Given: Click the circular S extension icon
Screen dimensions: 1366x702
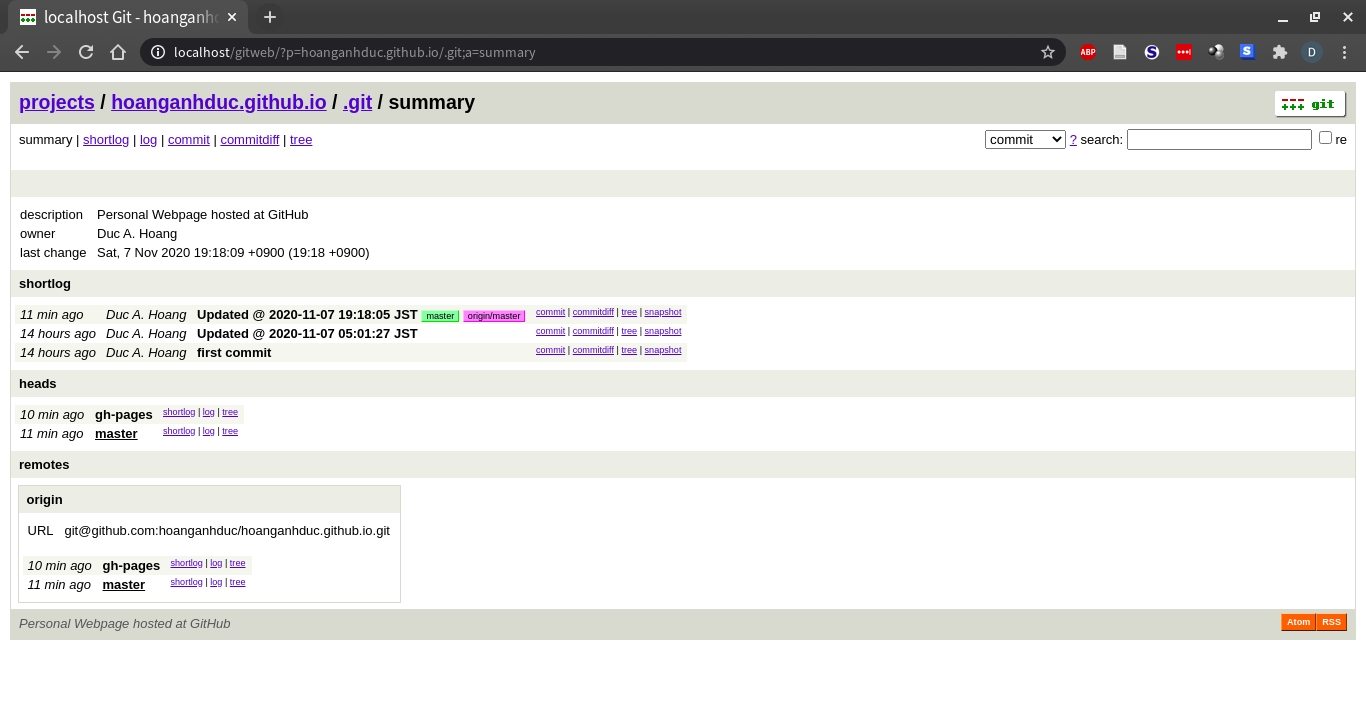Looking at the screenshot, I should tap(1152, 52).
